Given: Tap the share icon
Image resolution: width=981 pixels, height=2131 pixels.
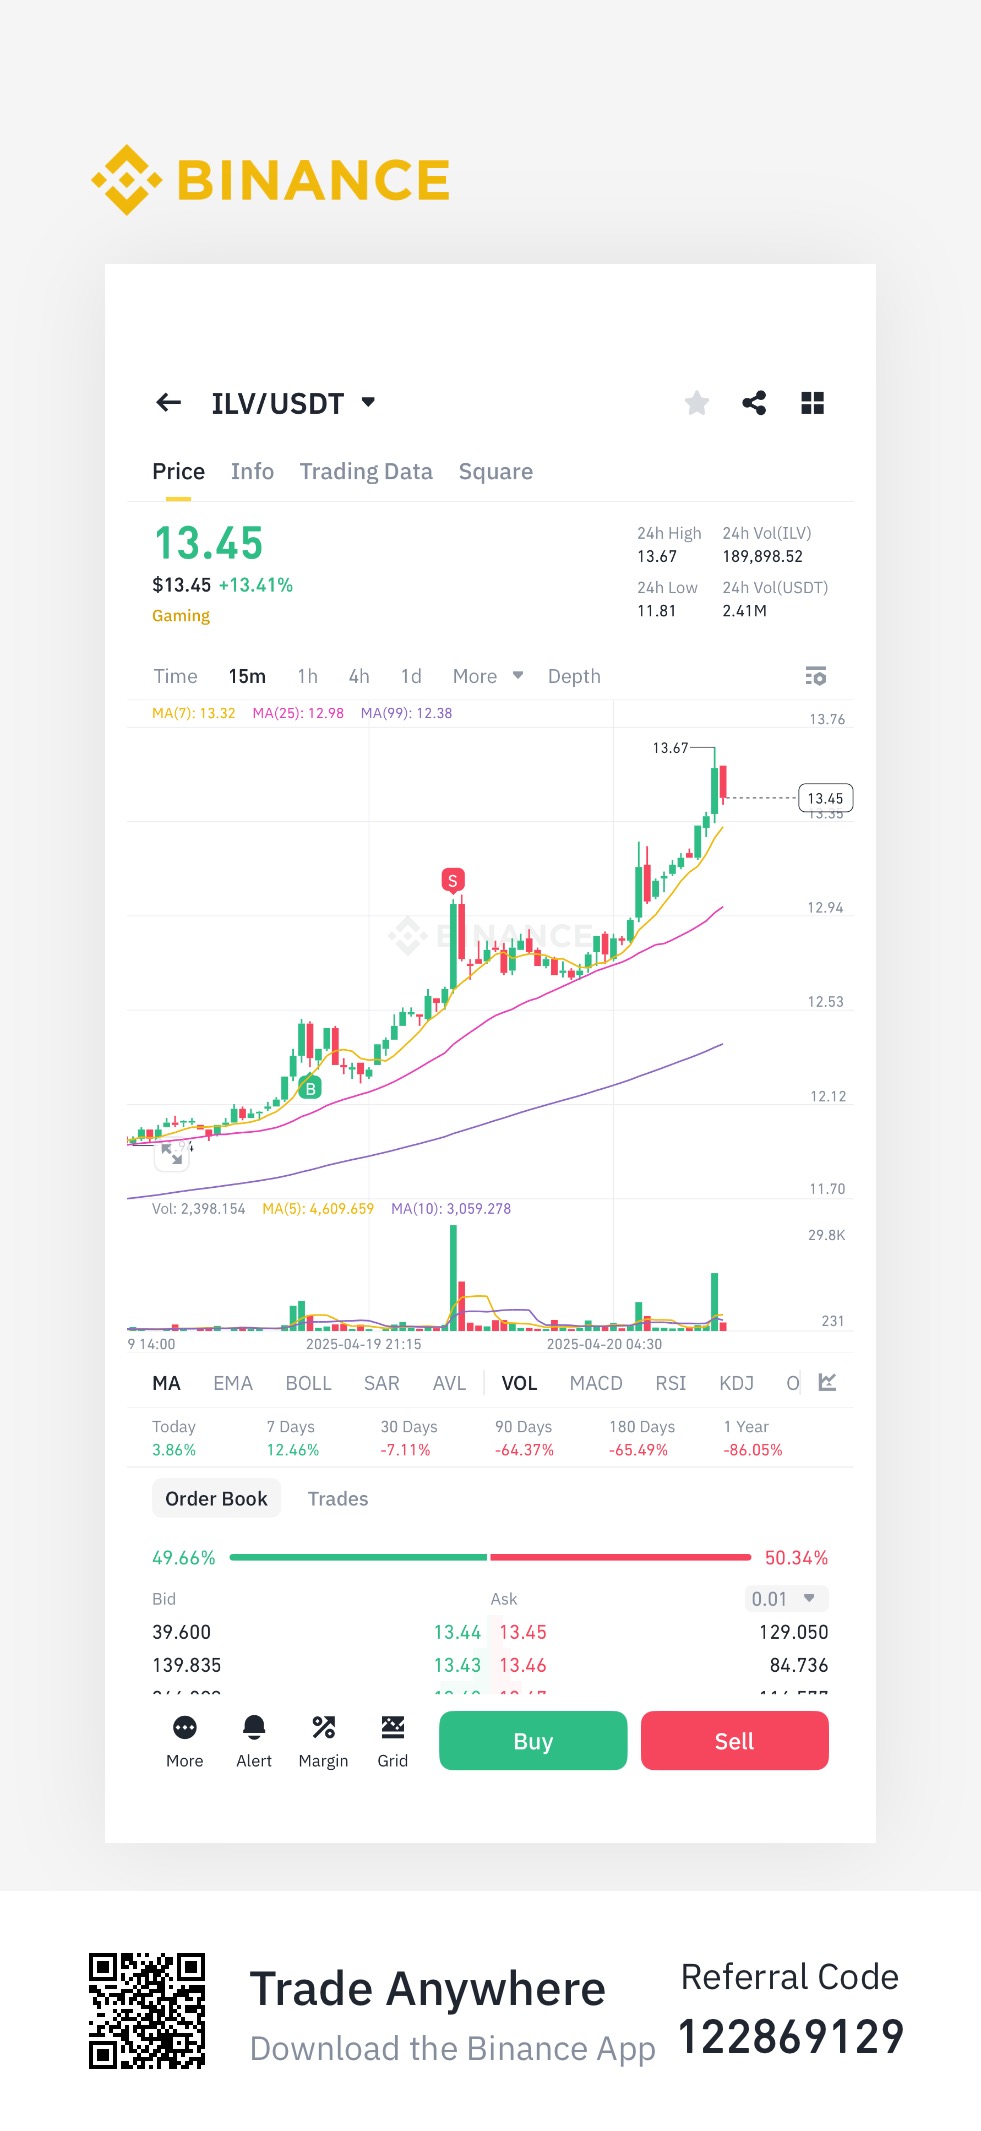Looking at the screenshot, I should (754, 403).
